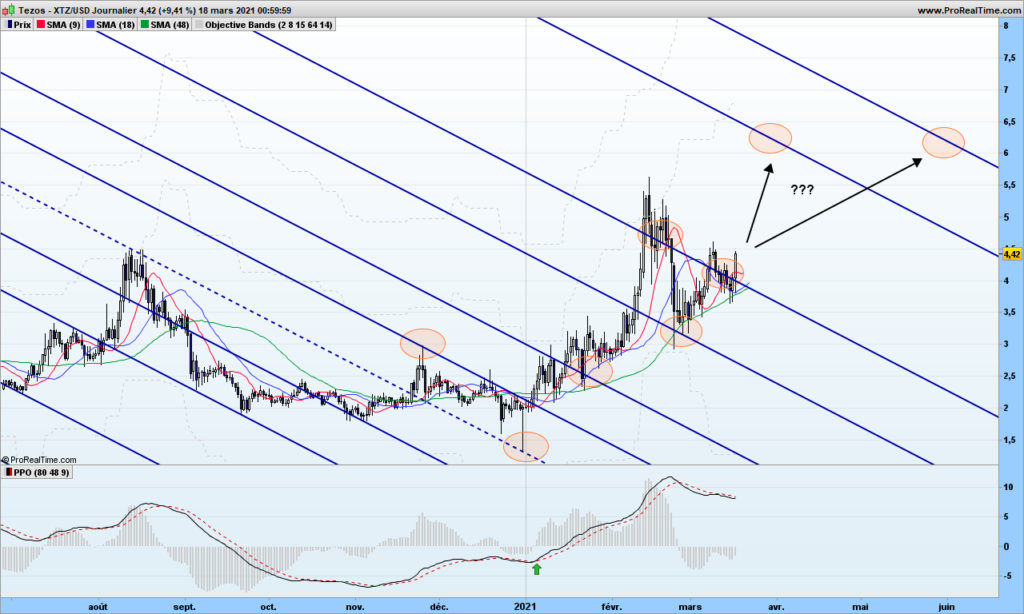Select the green up-arrow marker in the PPO panel
This screenshot has width=1024, height=614.
[537, 569]
